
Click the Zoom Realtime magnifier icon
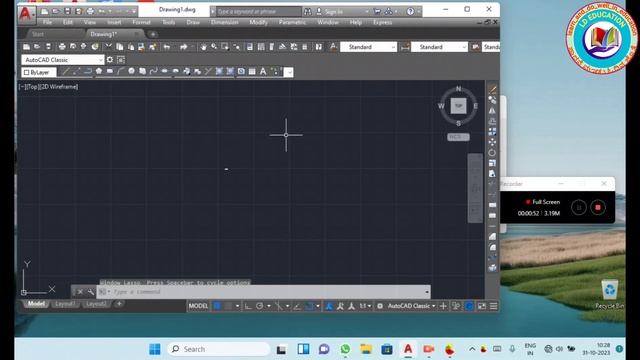point(214,47)
